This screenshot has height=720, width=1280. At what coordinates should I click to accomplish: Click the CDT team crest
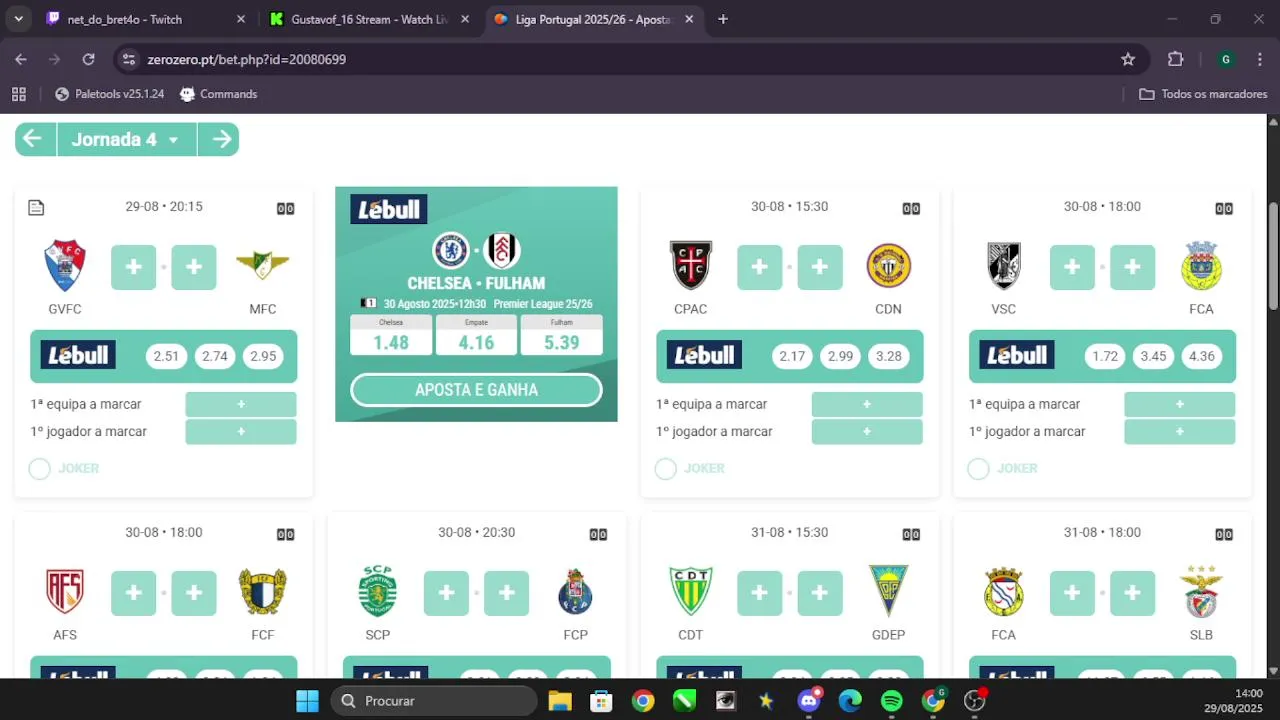[x=691, y=592]
